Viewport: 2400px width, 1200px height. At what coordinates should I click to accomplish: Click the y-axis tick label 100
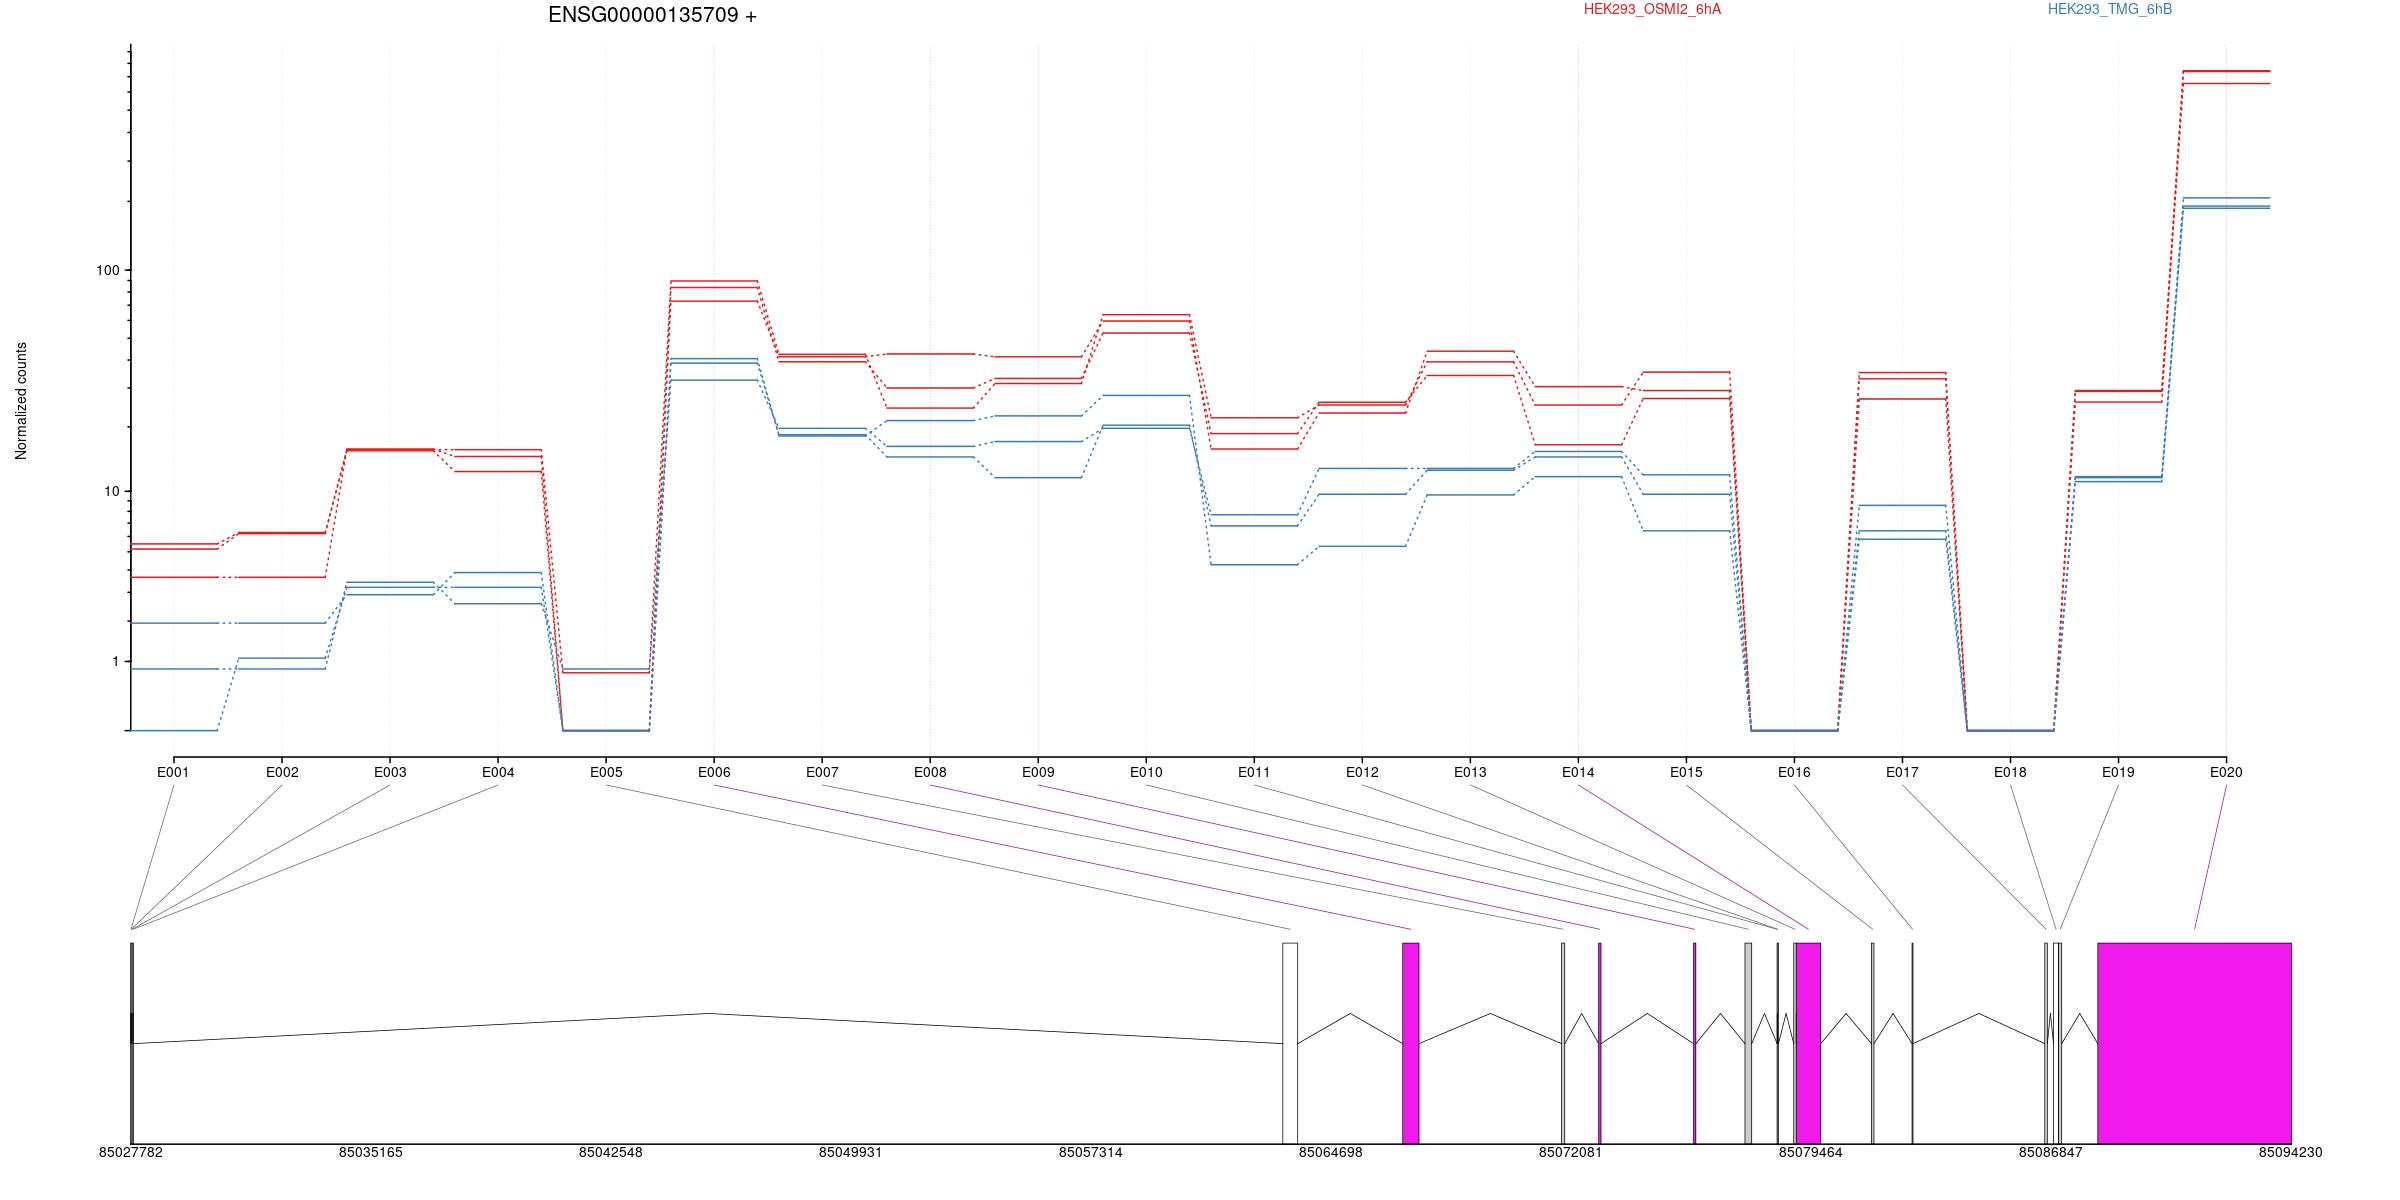pyautogui.click(x=107, y=270)
